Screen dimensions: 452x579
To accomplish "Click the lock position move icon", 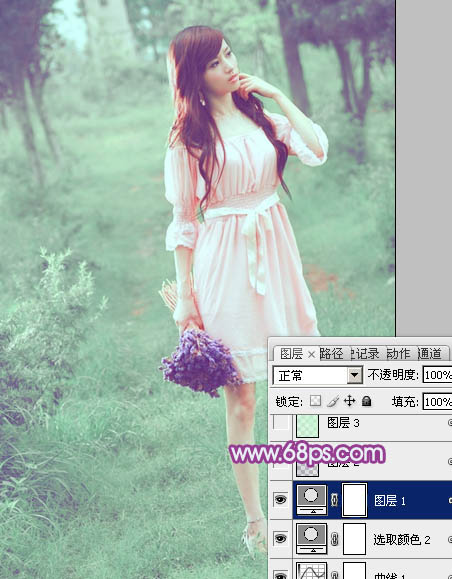I will pyautogui.click(x=349, y=401).
